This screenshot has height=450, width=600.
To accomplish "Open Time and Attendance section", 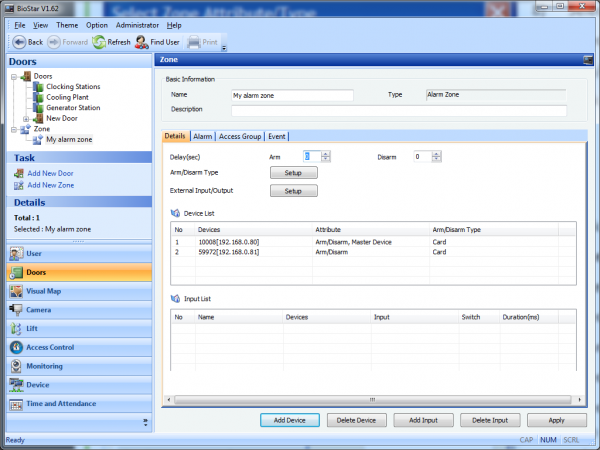I will (x=60, y=404).
